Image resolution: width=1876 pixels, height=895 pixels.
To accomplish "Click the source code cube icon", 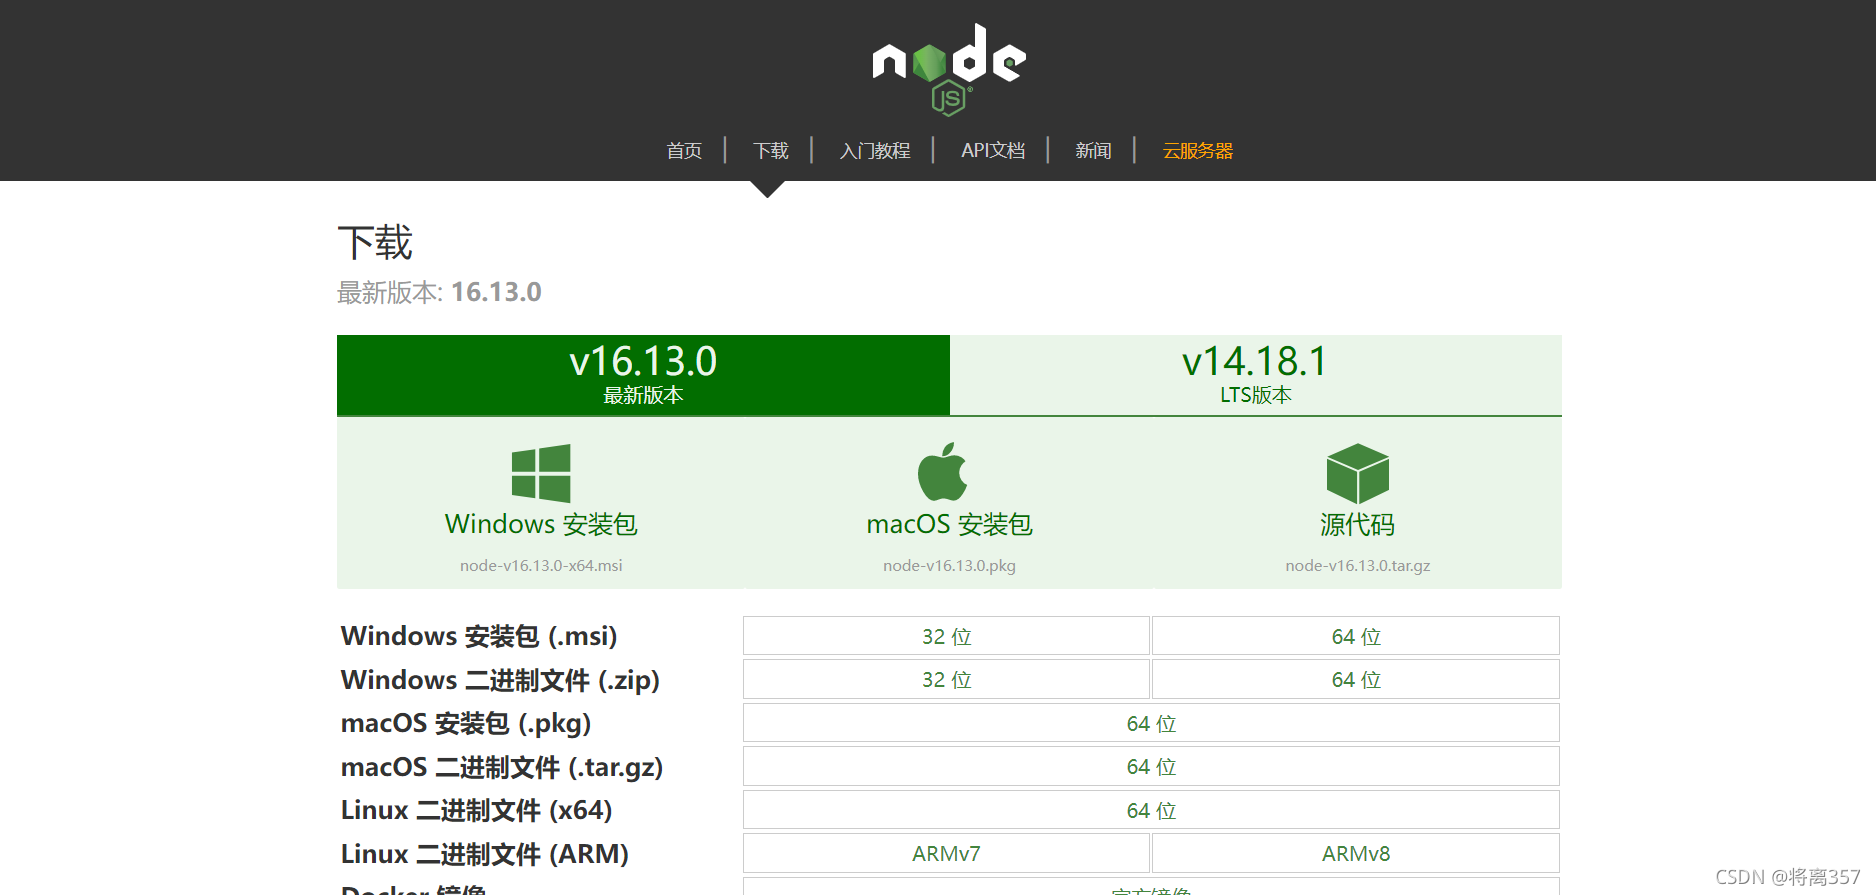I will click(1357, 474).
